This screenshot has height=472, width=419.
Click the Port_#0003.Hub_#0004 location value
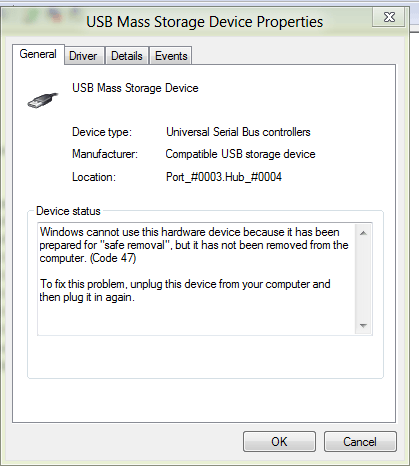tap(224, 177)
